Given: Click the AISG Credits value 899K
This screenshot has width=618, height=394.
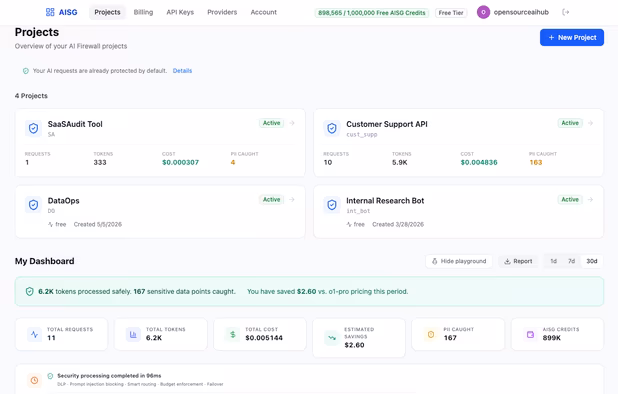Looking at the screenshot, I should click(551, 338).
